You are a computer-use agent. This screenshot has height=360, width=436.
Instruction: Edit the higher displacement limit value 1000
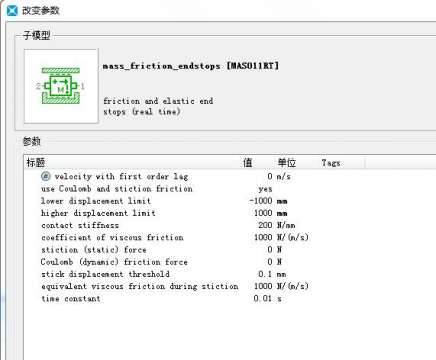pos(263,213)
